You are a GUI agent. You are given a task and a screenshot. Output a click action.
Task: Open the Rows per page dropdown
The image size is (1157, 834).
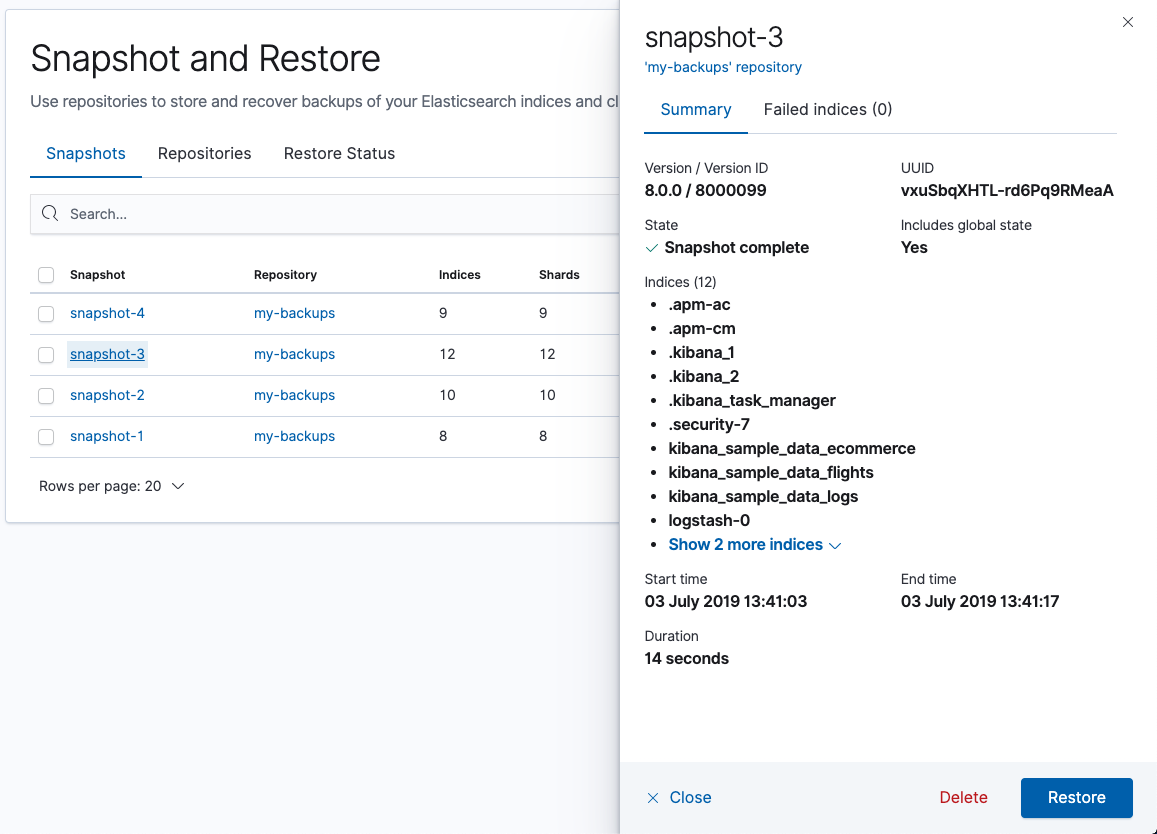click(x=112, y=485)
